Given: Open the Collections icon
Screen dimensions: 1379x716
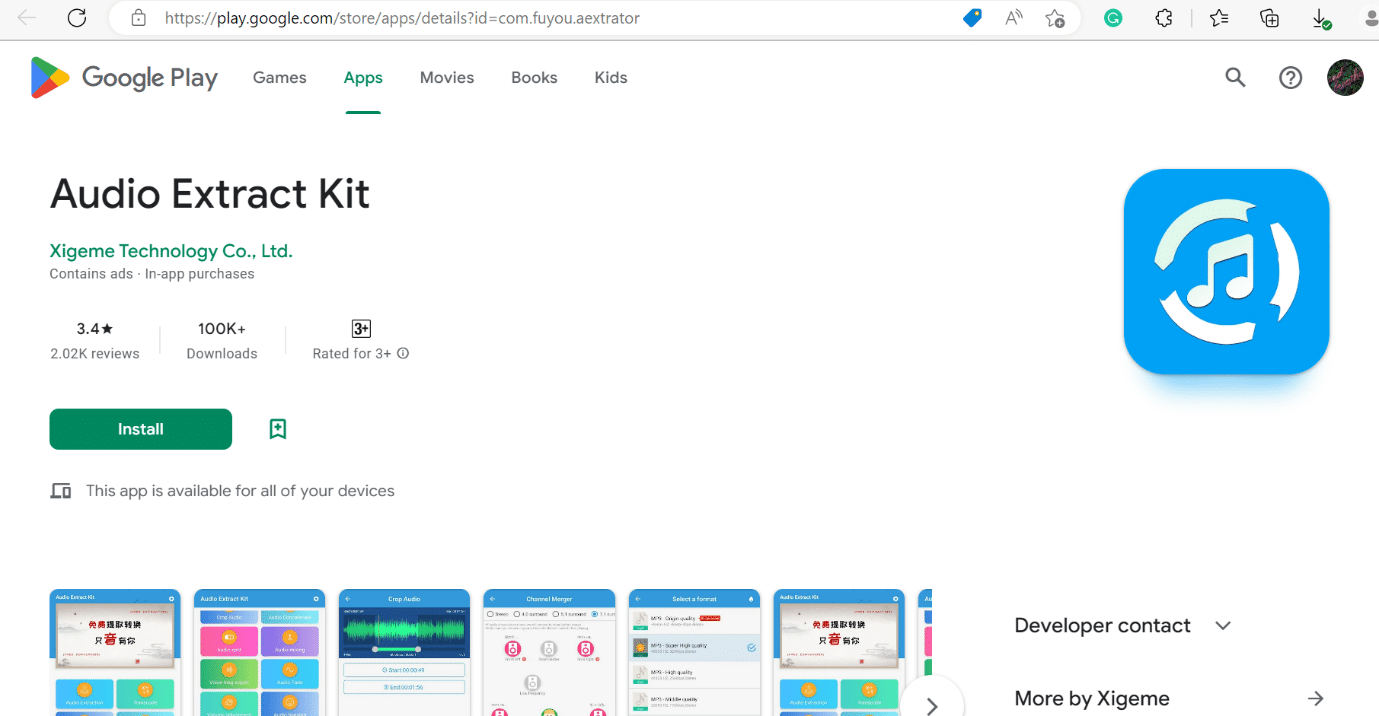Looking at the screenshot, I should click(x=1269, y=18).
